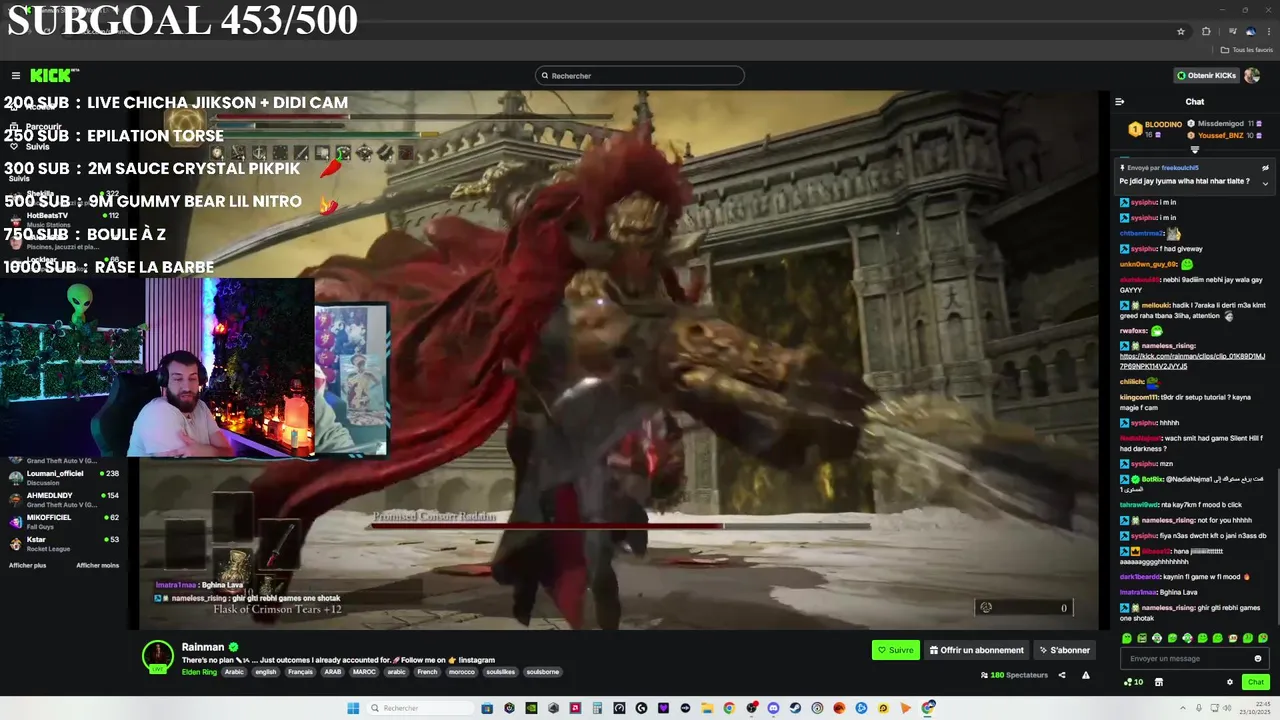Click channel points balance 10
The image size is (1280, 720).
click(x=1134, y=682)
